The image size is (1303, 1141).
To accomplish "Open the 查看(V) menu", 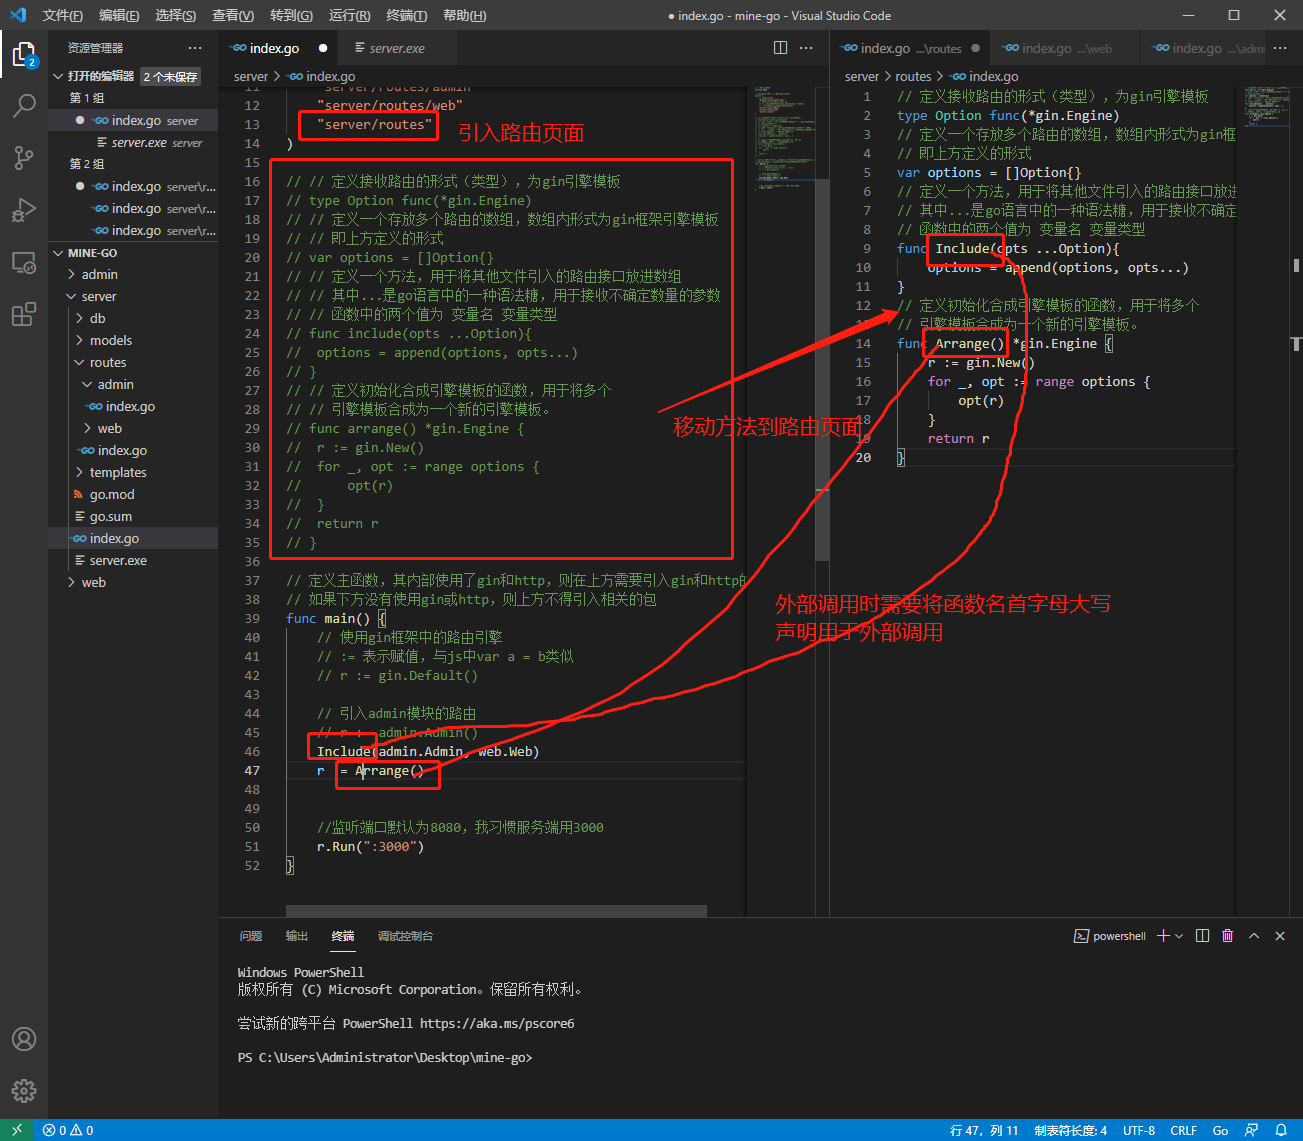I will coord(233,15).
